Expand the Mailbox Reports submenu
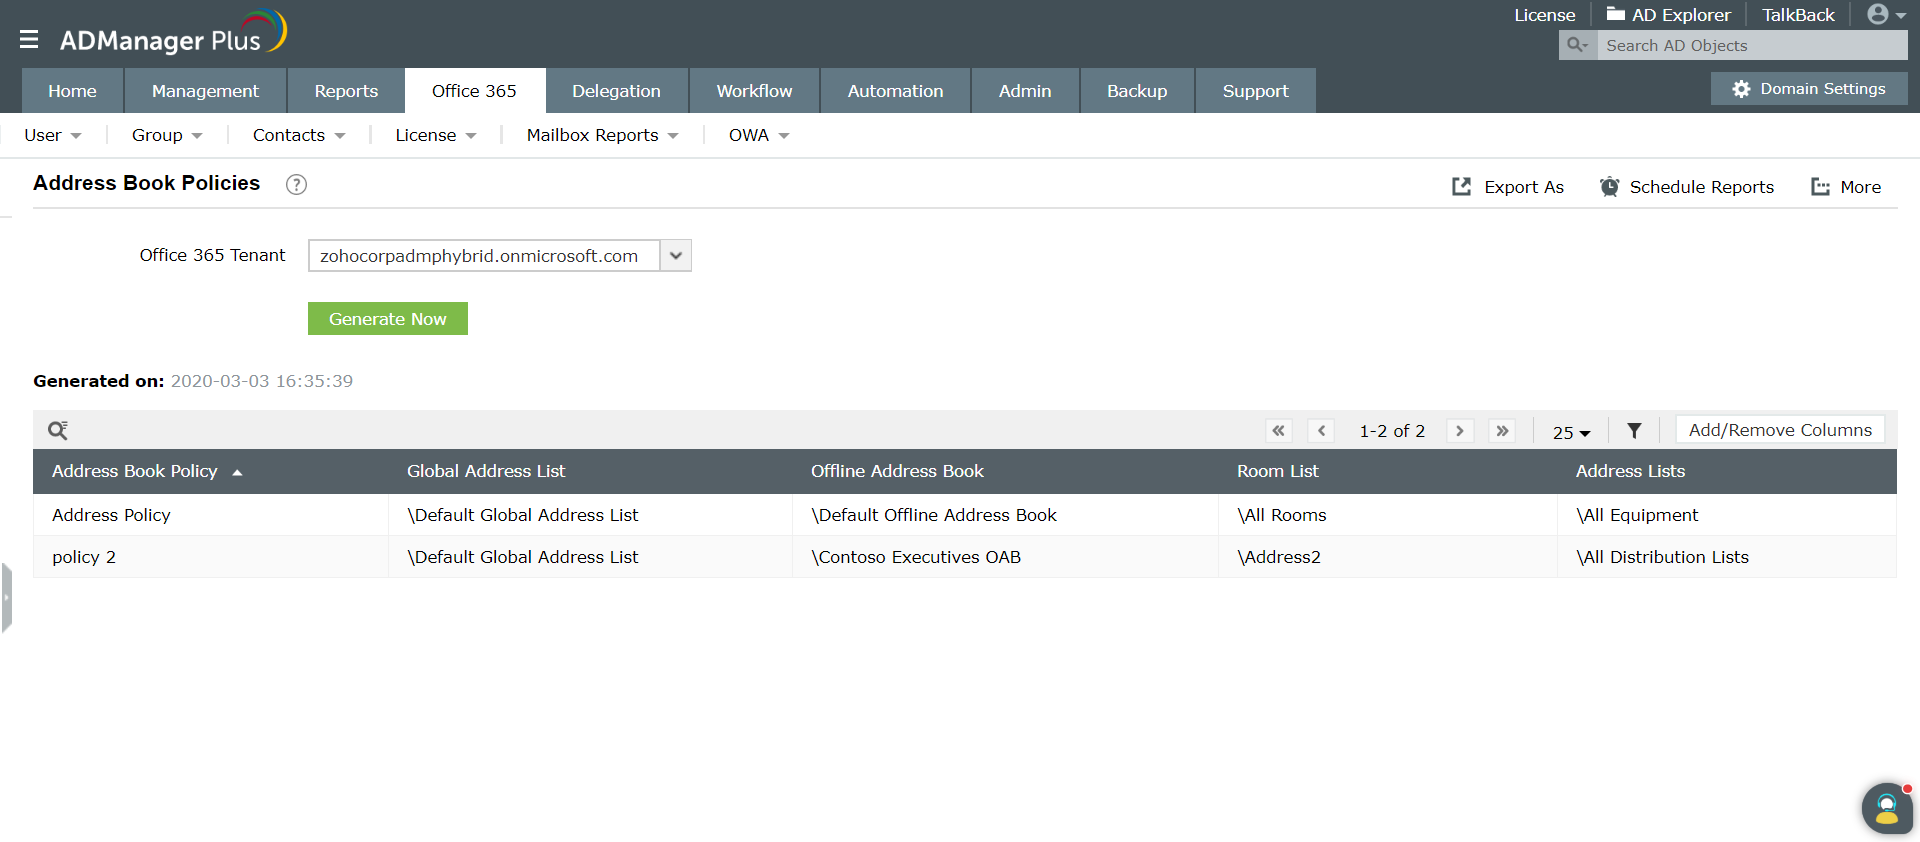The width and height of the screenshot is (1920, 842). 603,135
